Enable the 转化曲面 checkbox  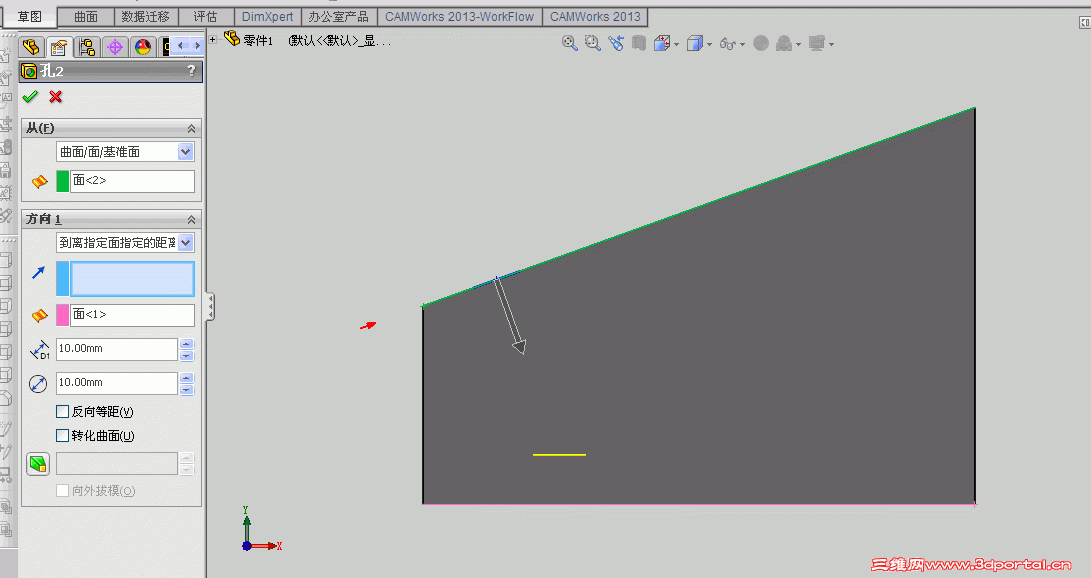[x=62, y=435]
